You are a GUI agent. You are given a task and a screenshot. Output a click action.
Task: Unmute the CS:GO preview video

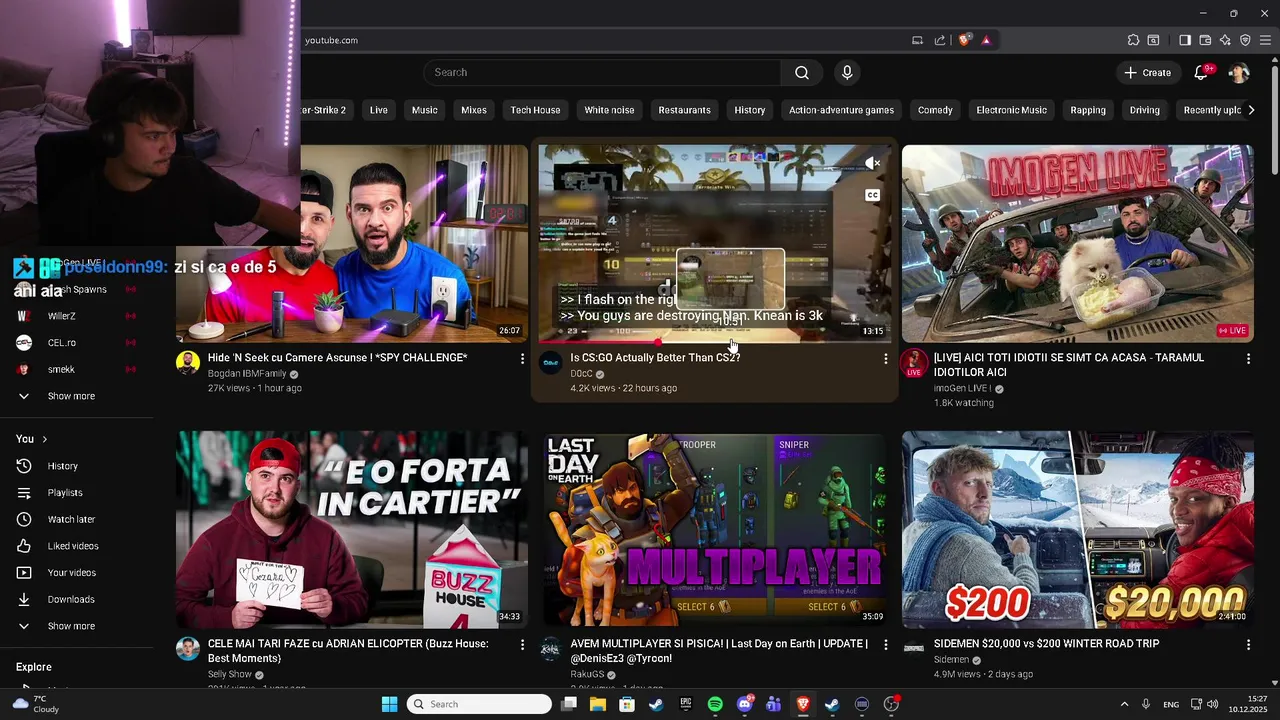point(873,163)
